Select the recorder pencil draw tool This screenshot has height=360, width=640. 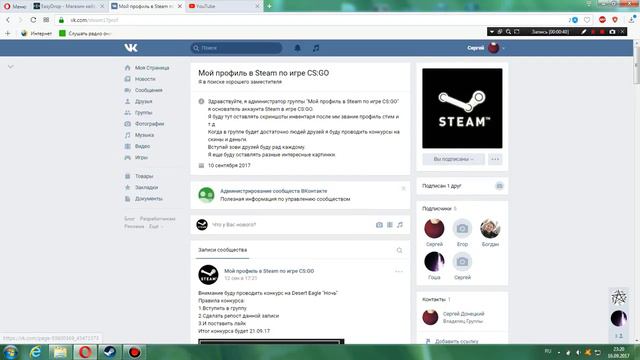coord(584,31)
